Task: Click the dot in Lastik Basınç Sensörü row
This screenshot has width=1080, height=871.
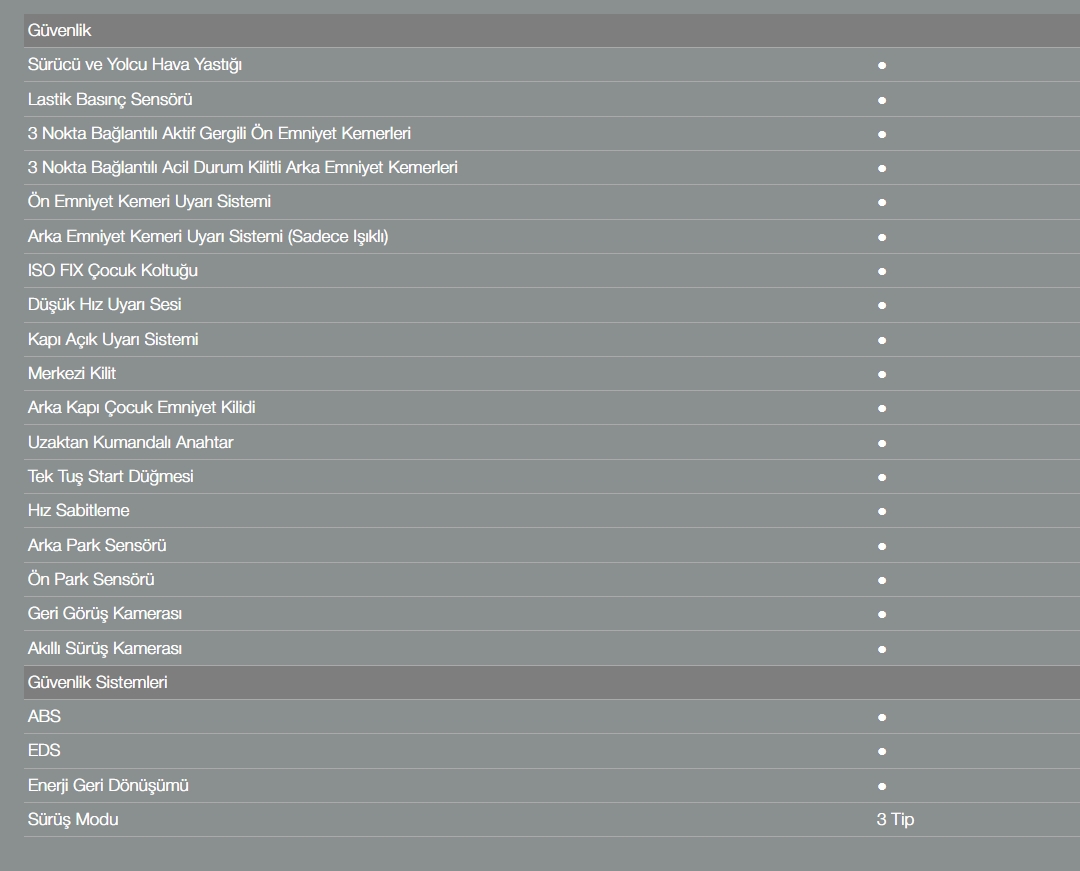Action: 882,101
